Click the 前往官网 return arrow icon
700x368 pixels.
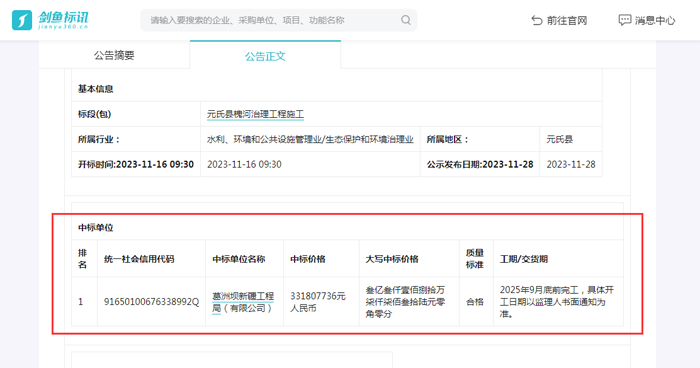[537, 20]
